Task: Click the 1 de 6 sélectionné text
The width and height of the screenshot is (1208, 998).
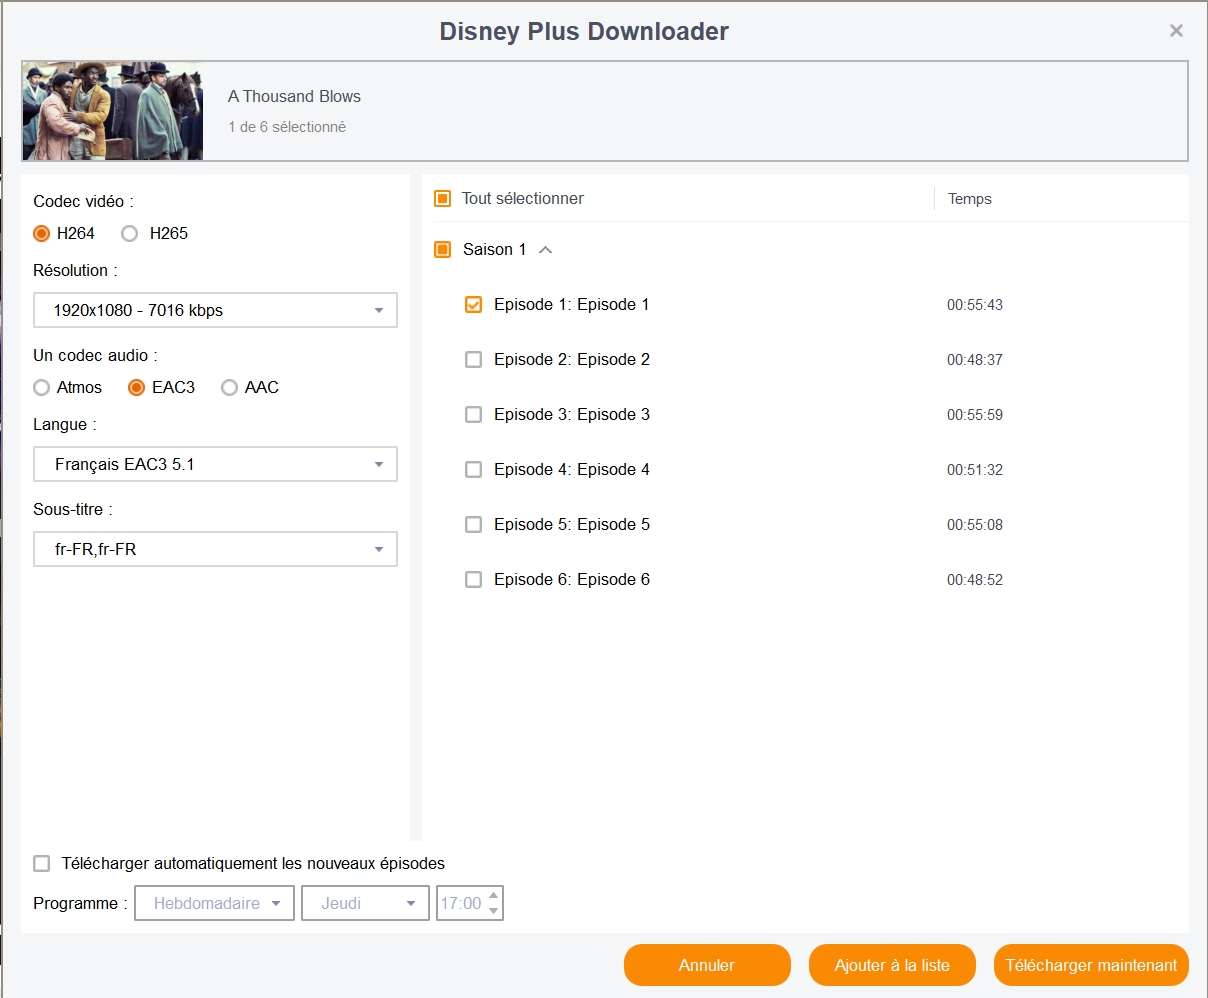Action: point(287,127)
